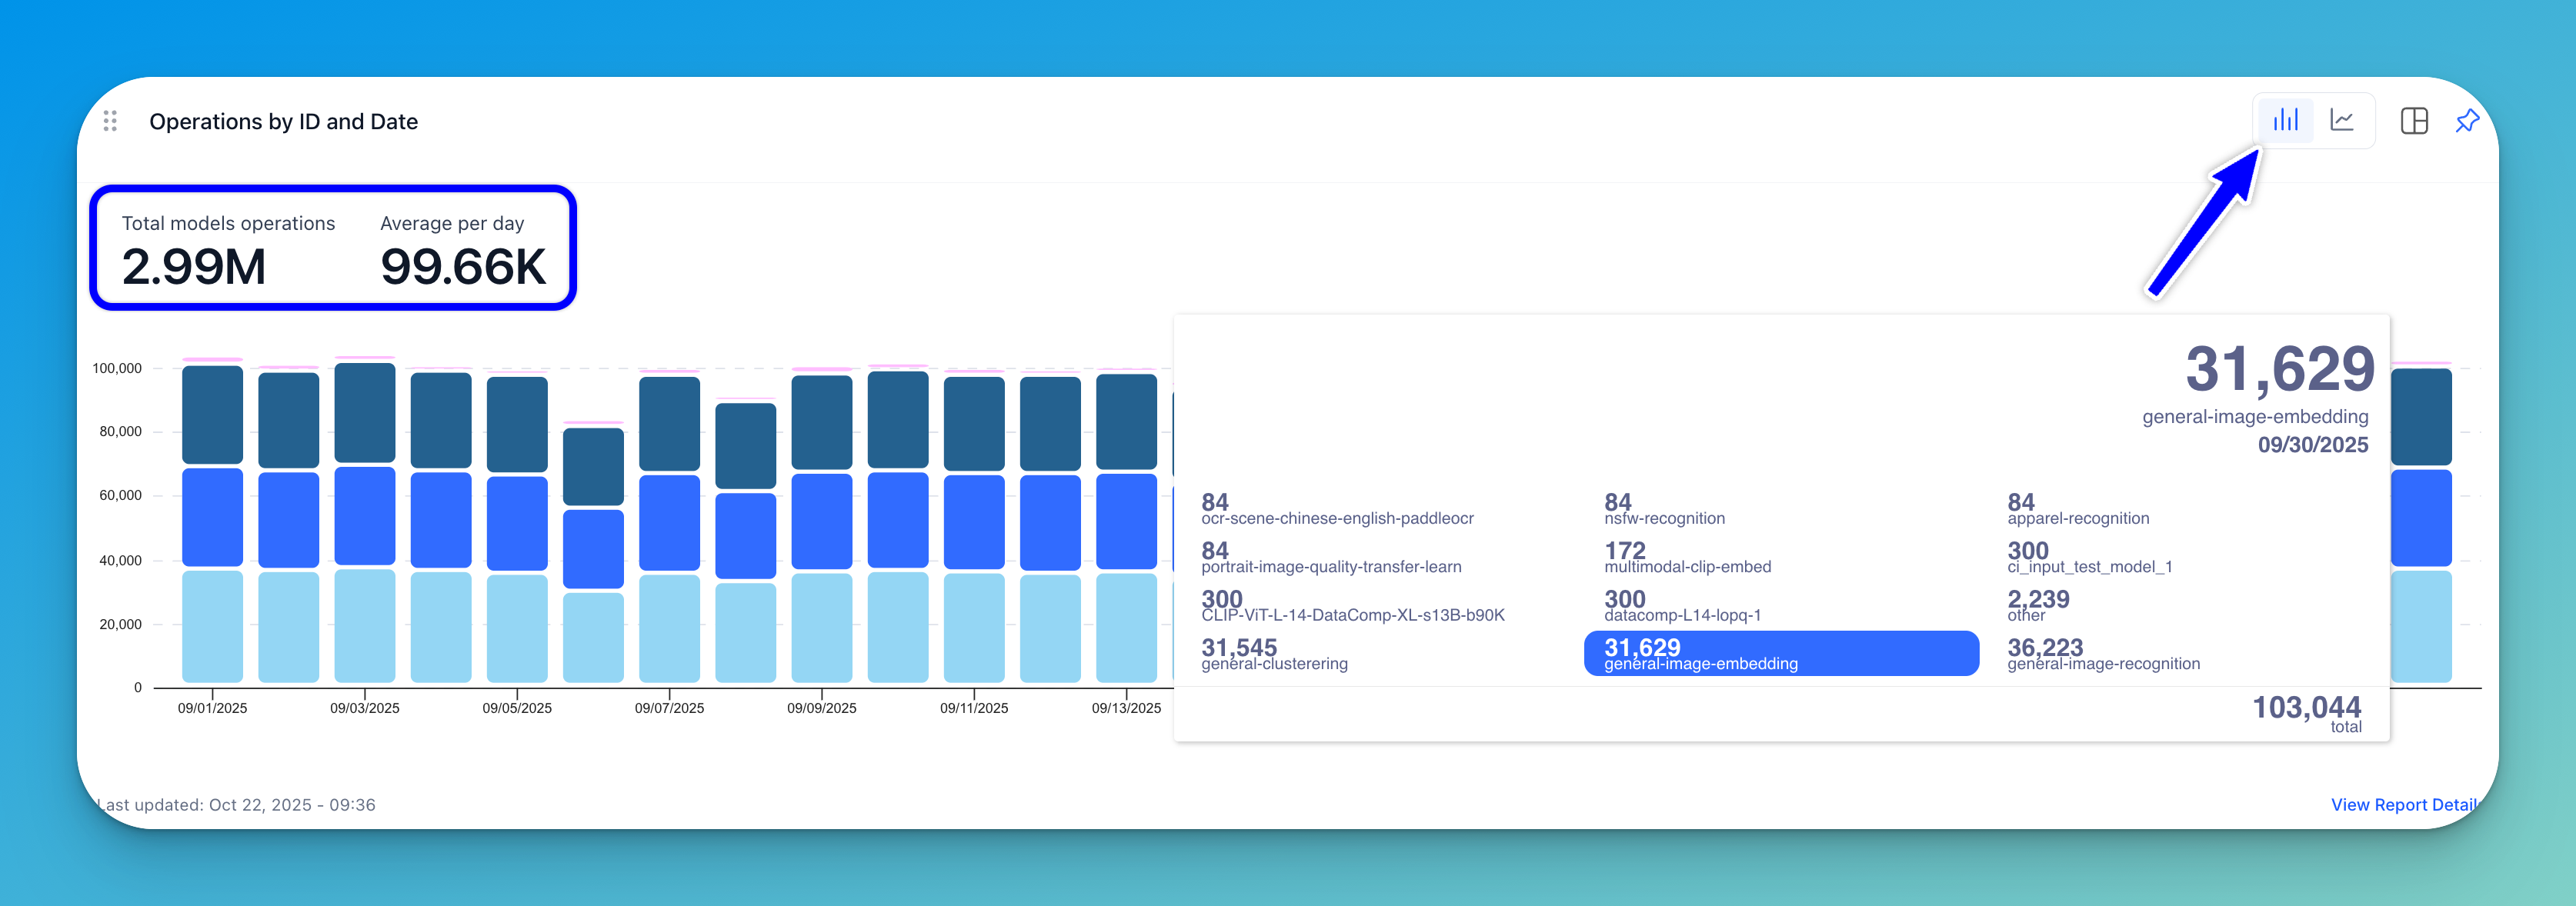Click the 09/06/2025 shortest bar

pos(593,550)
